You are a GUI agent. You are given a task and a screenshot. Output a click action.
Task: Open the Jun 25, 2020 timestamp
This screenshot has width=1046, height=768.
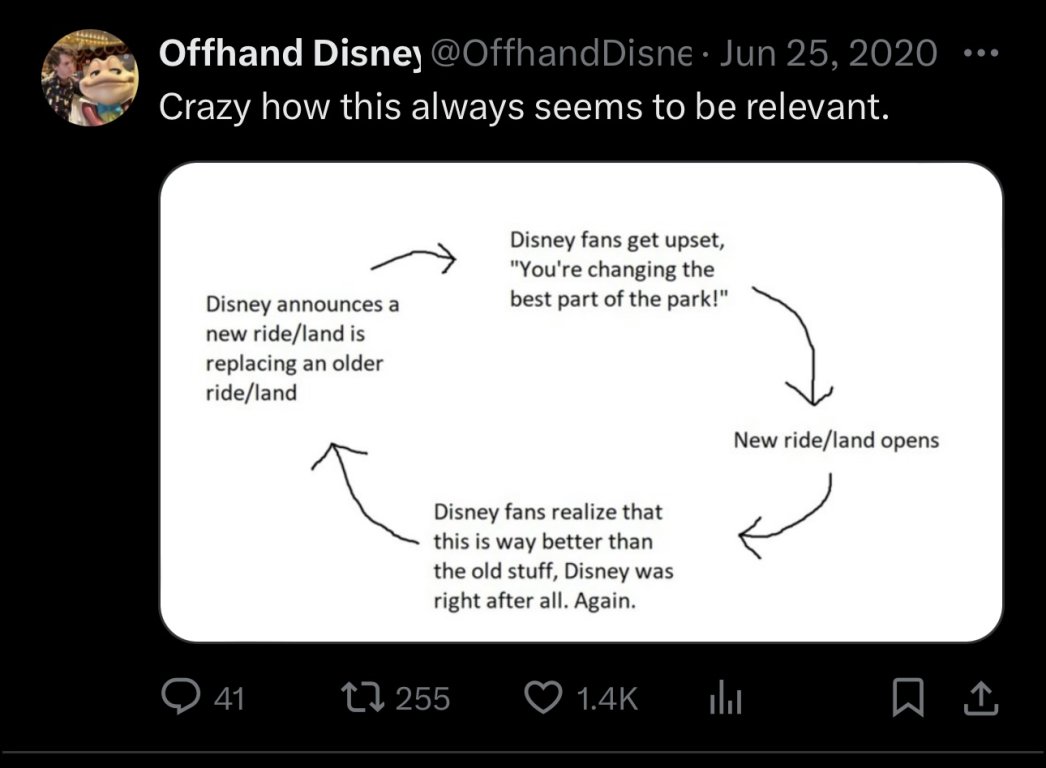click(829, 53)
